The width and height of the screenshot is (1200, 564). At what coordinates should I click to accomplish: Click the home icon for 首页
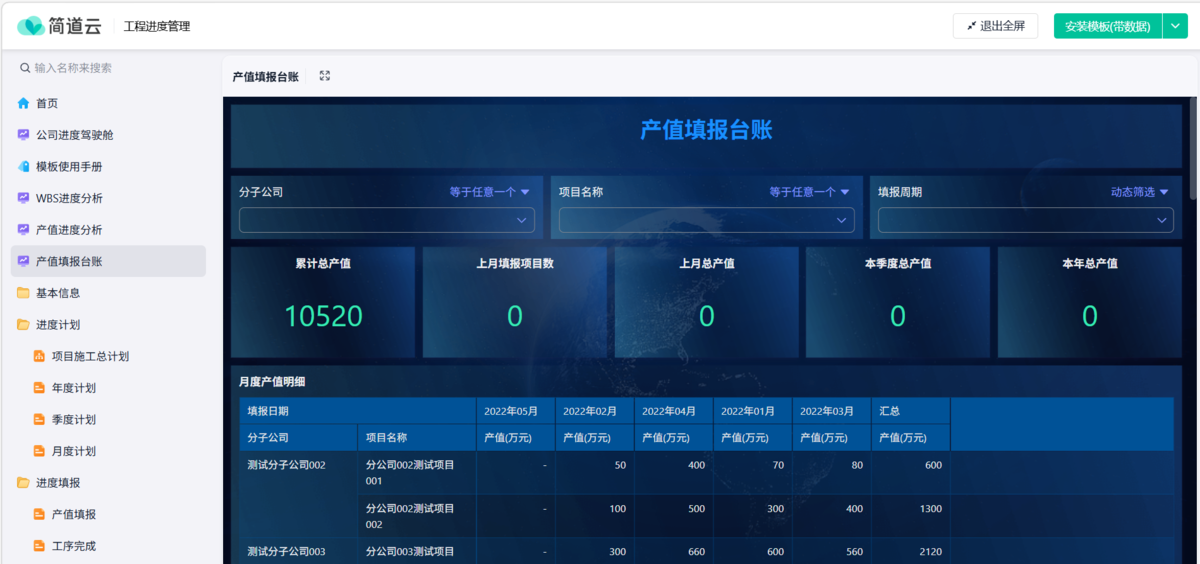tap(23, 103)
